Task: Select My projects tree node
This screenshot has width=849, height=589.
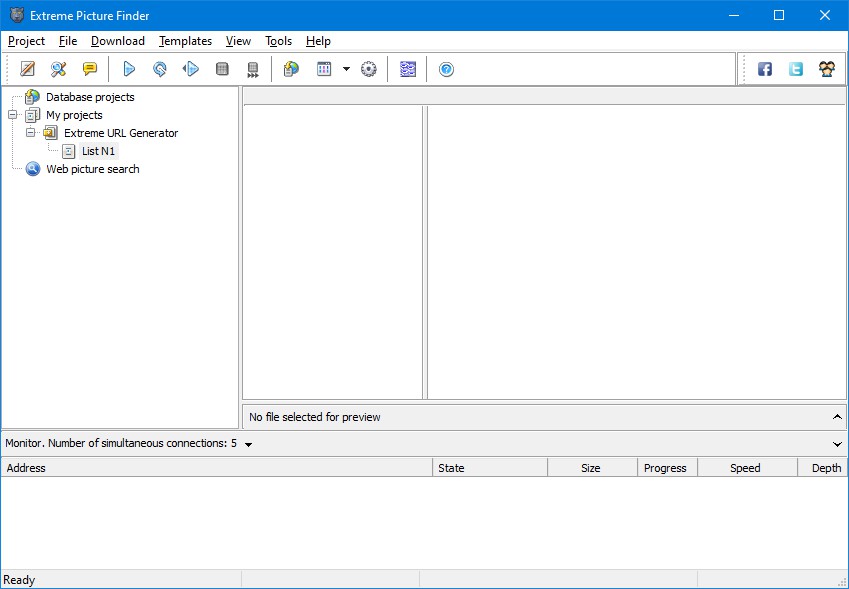Action: [x=74, y=115]
